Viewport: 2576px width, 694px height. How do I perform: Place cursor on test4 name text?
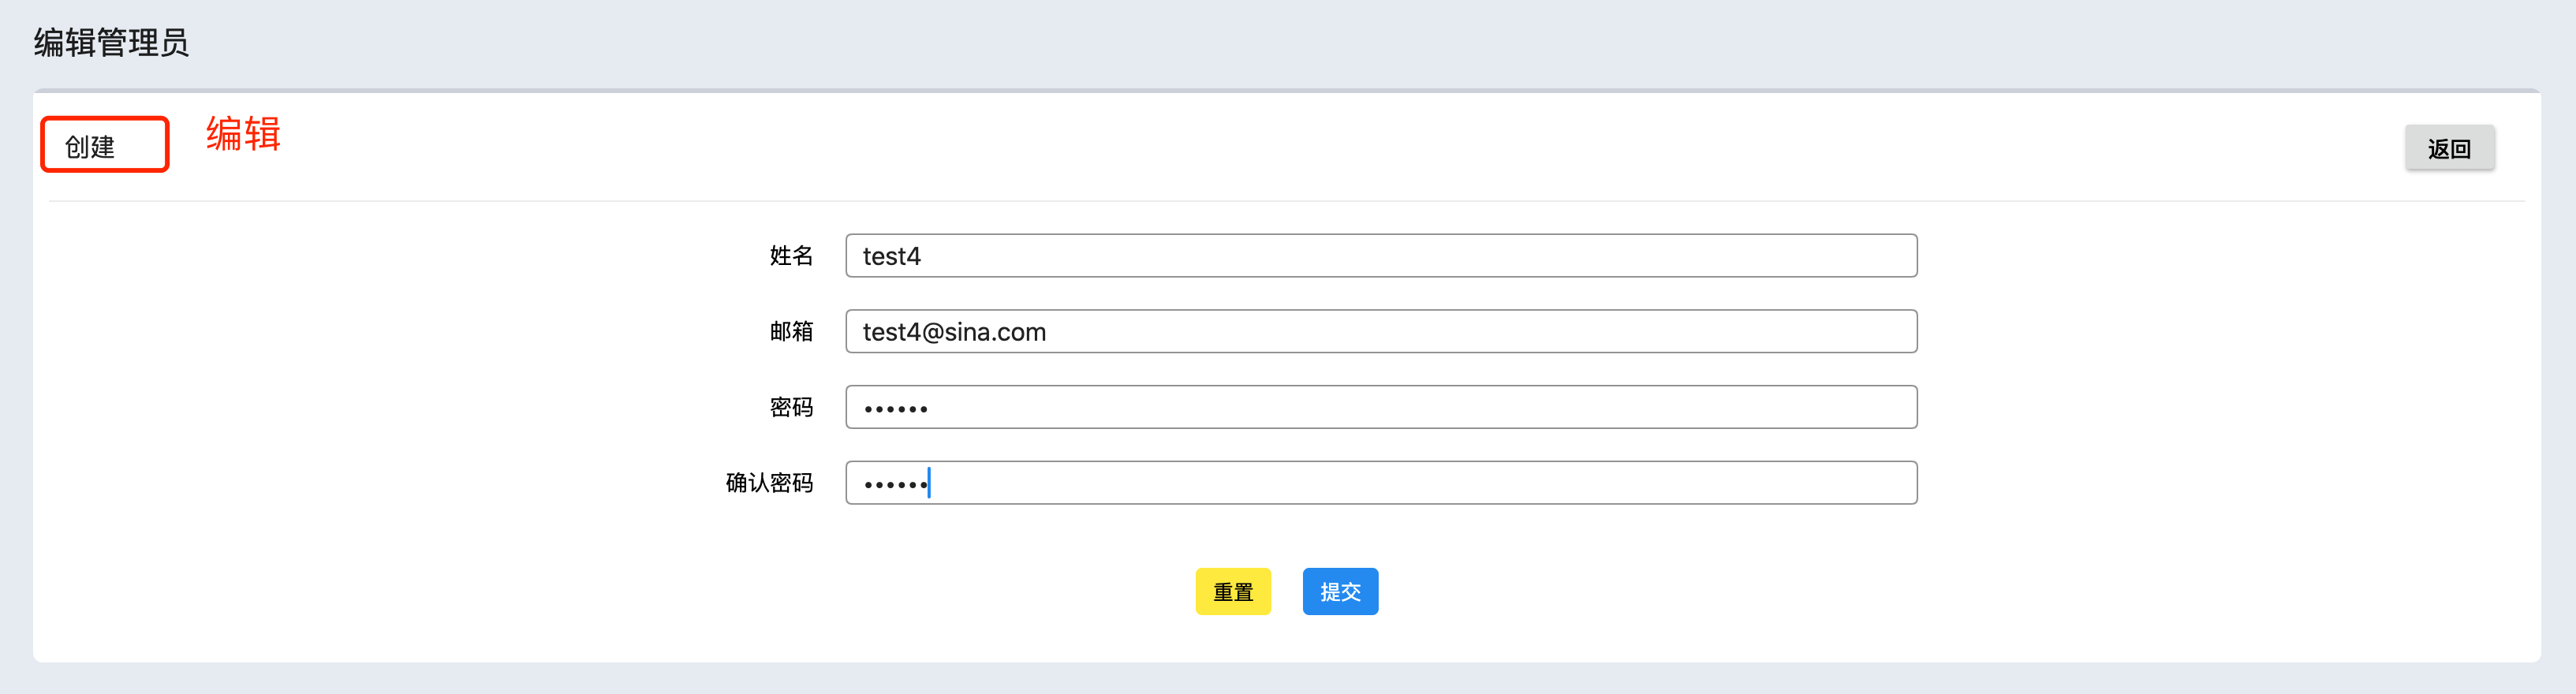(891, 257)
